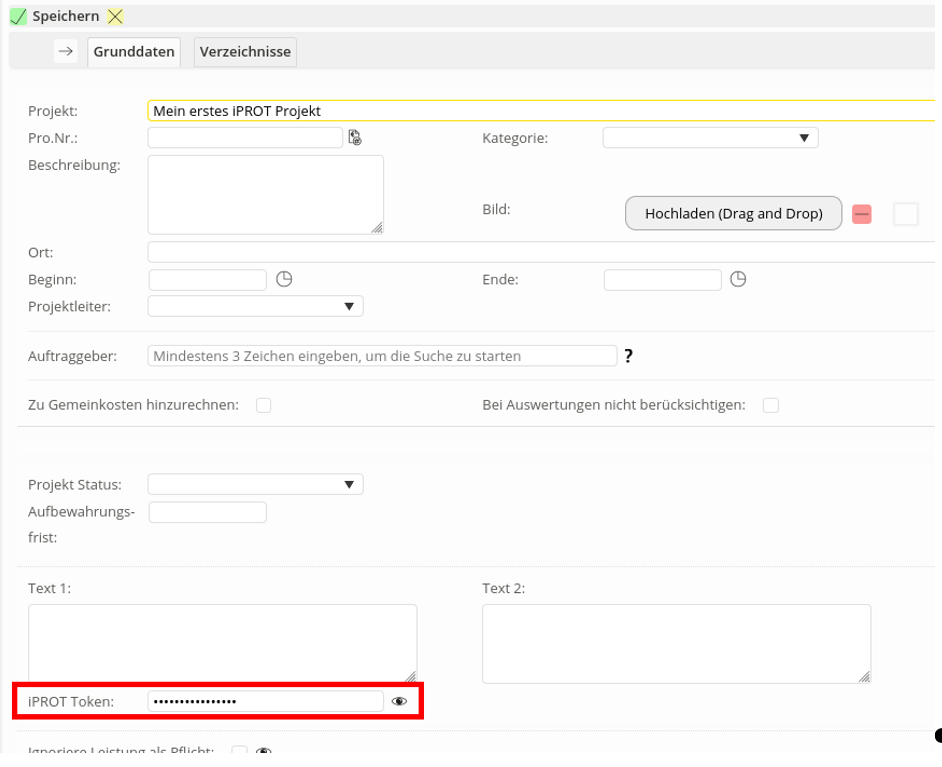The image size is (942, 767).
Task: Open the Projekt Status dropdown
Action: tap(255, 485)
